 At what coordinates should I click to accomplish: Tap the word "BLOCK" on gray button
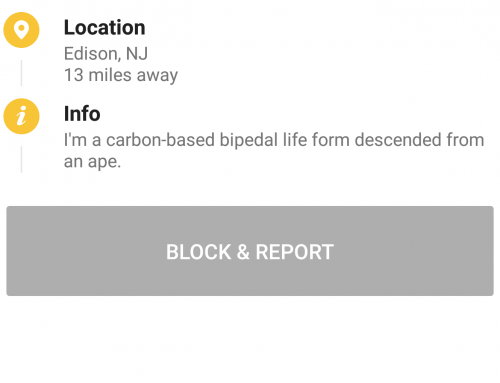pyautogui.click(x=199, y=252)
